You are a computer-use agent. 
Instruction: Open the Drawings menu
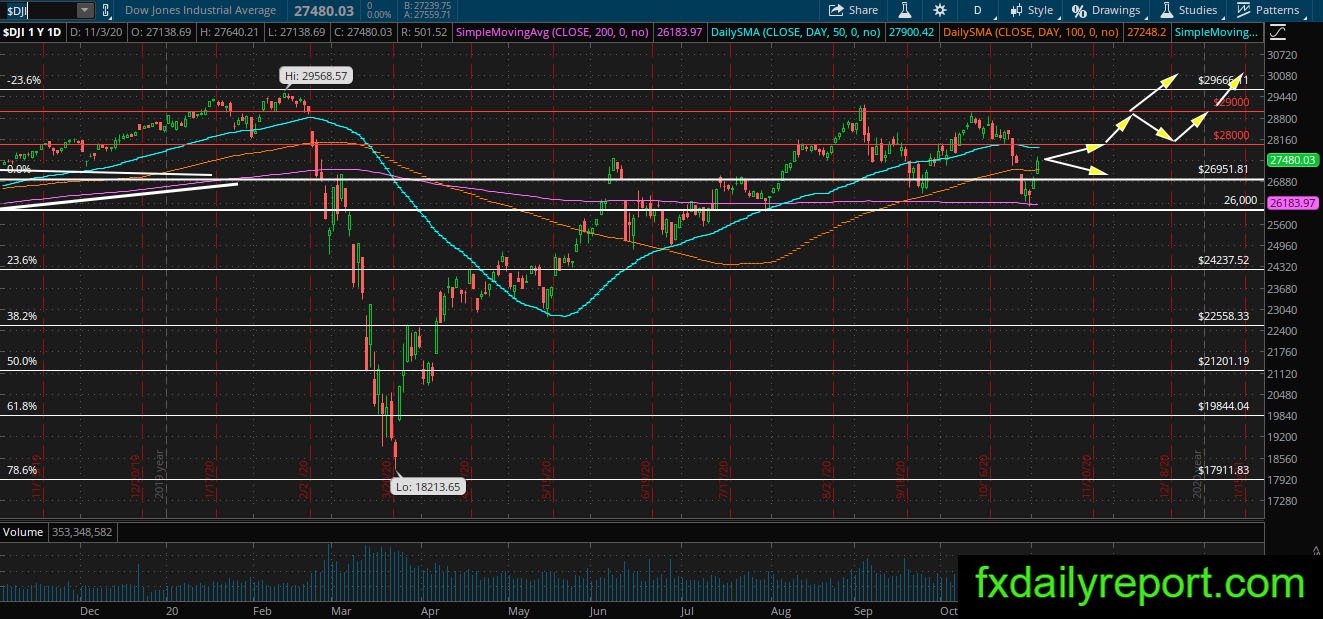click(1106, 10)
